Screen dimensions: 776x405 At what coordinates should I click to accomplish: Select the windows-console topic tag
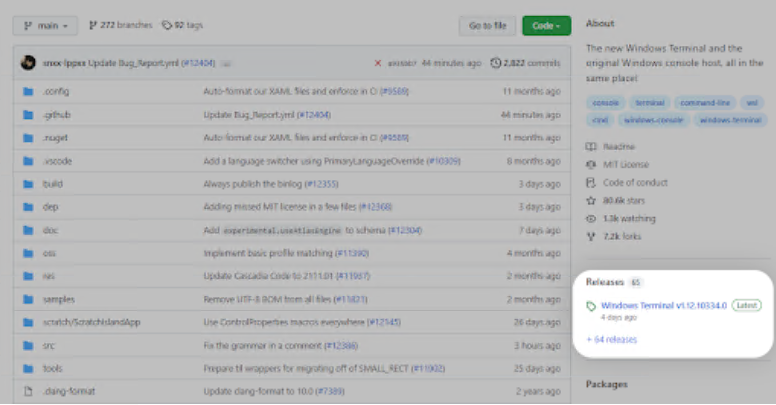point(652,120)
